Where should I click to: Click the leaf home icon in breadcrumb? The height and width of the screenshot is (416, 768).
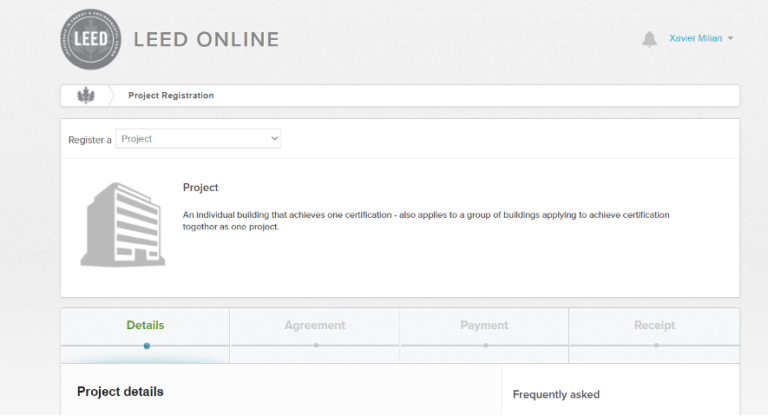pos(85,96)
